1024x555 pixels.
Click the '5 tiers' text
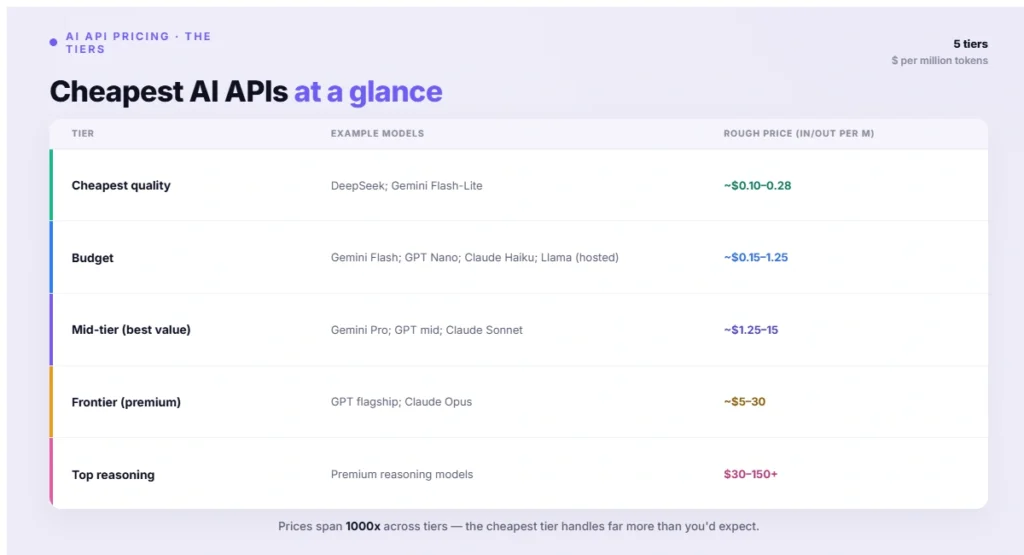970,44
